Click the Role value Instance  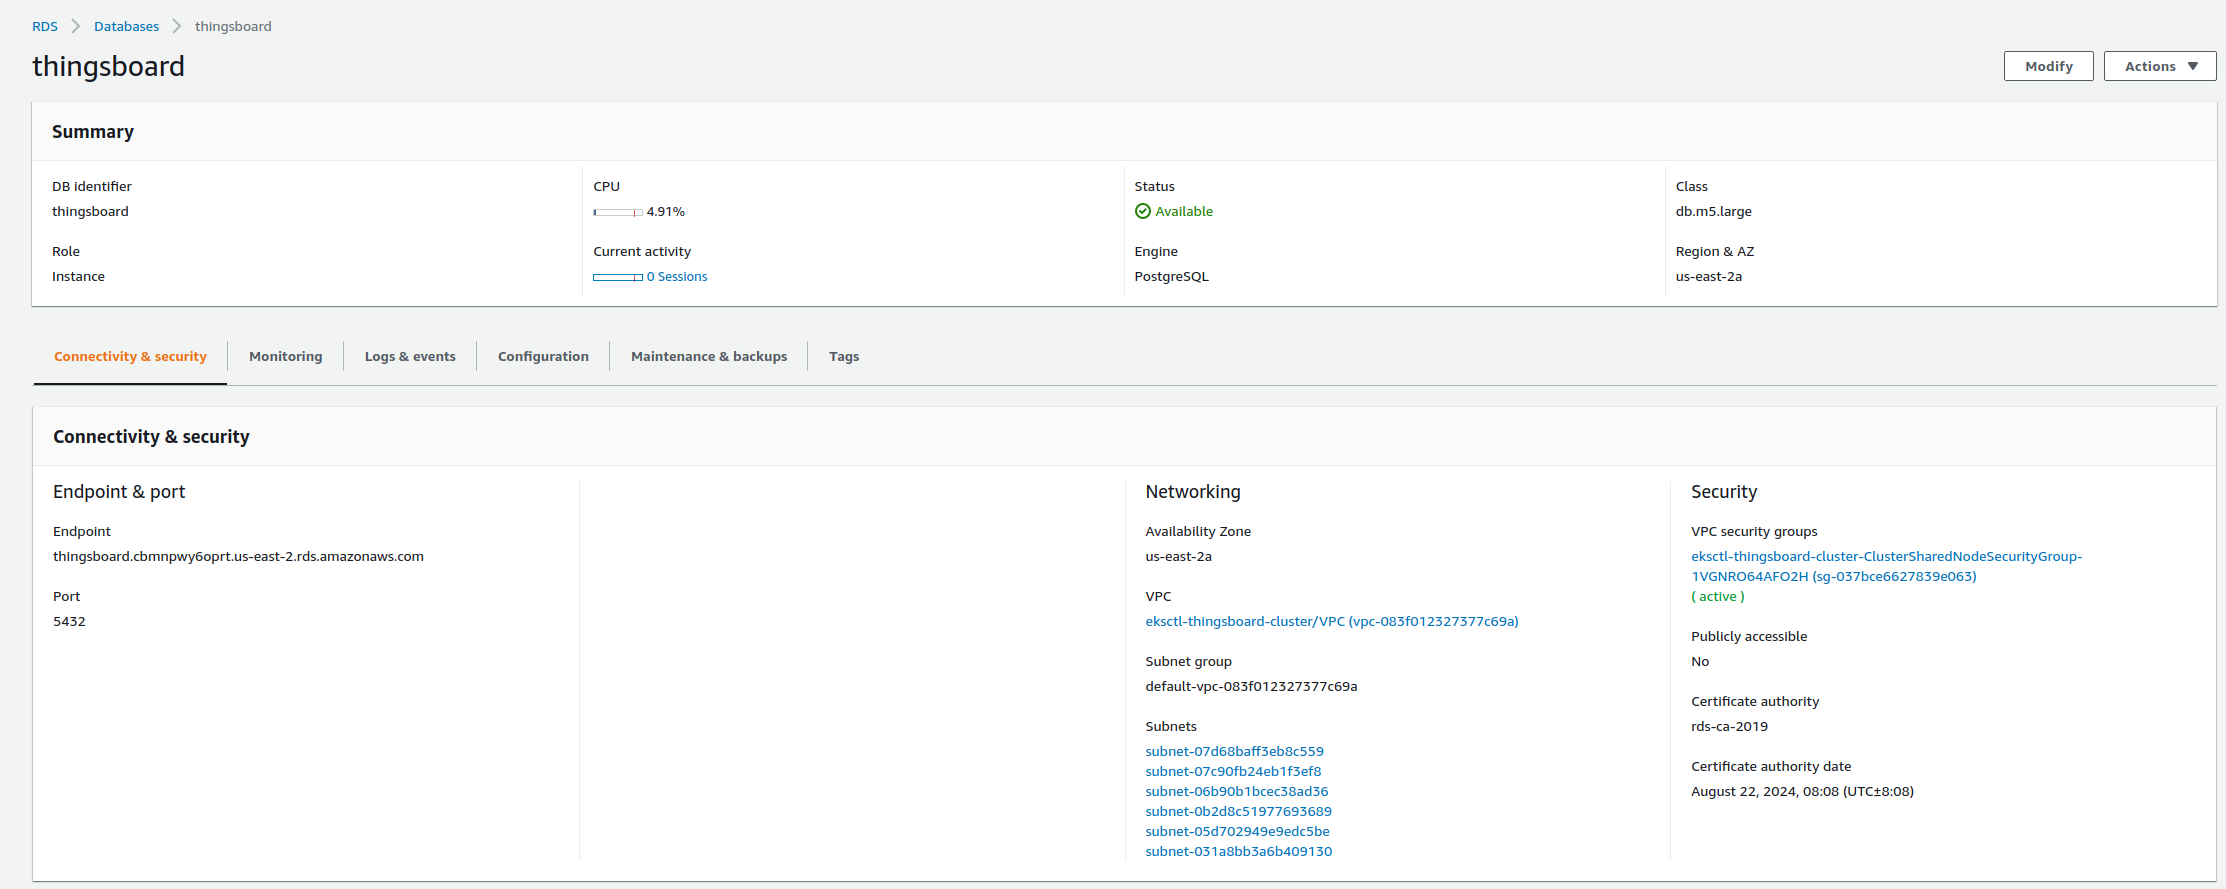(78, 276)
